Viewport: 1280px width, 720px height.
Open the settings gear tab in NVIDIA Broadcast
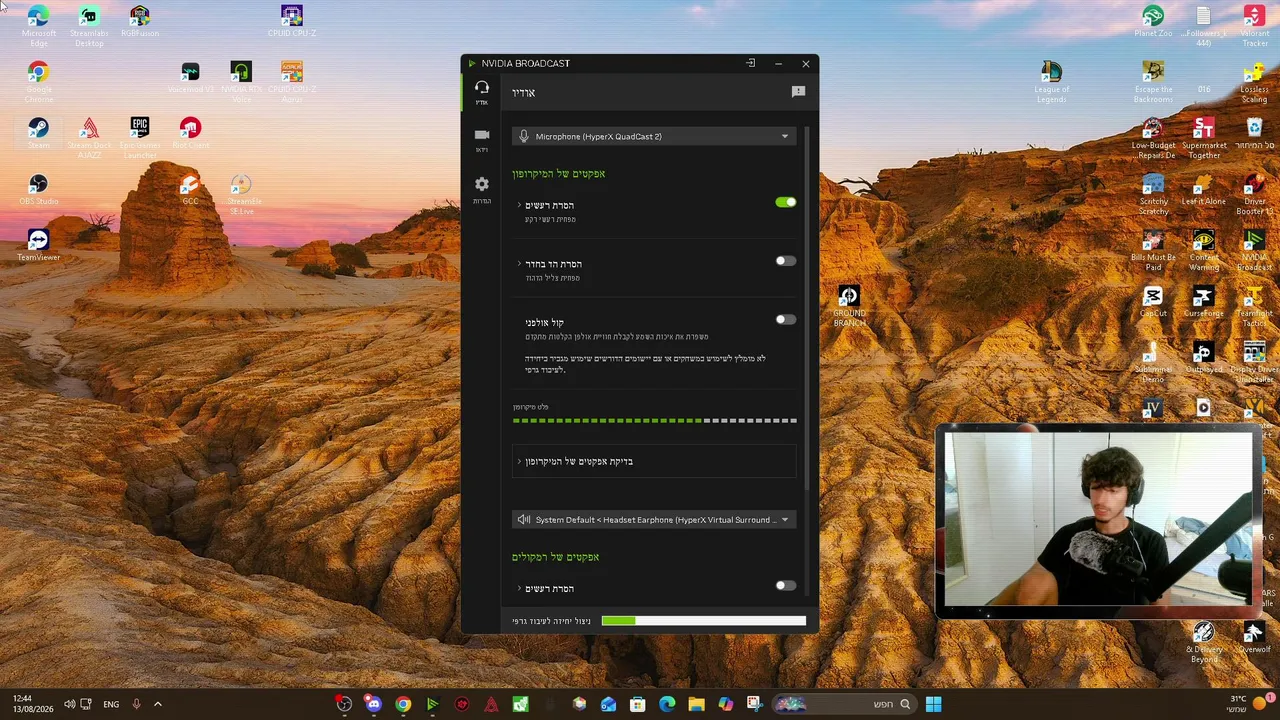(x=482, y=189)
